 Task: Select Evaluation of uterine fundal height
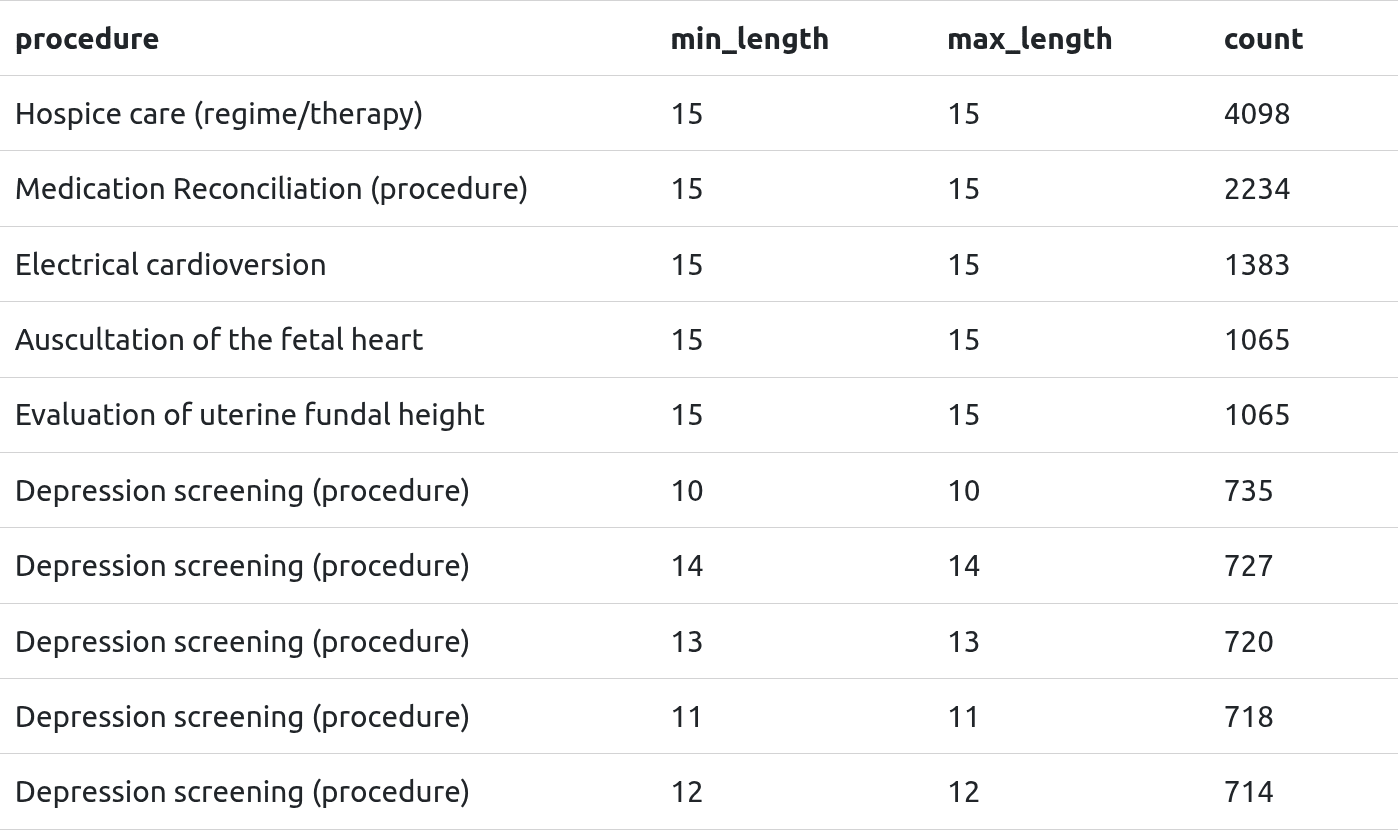point(250,415)
